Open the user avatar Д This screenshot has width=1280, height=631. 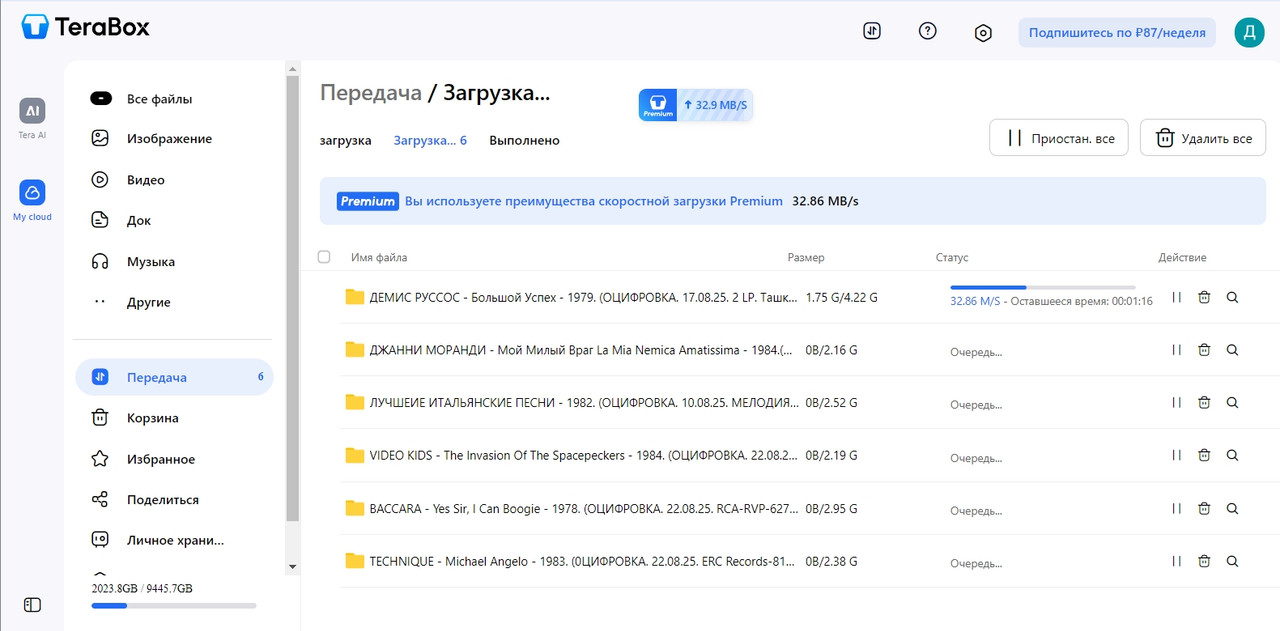pyautogui.click(x=1249, y=32)
